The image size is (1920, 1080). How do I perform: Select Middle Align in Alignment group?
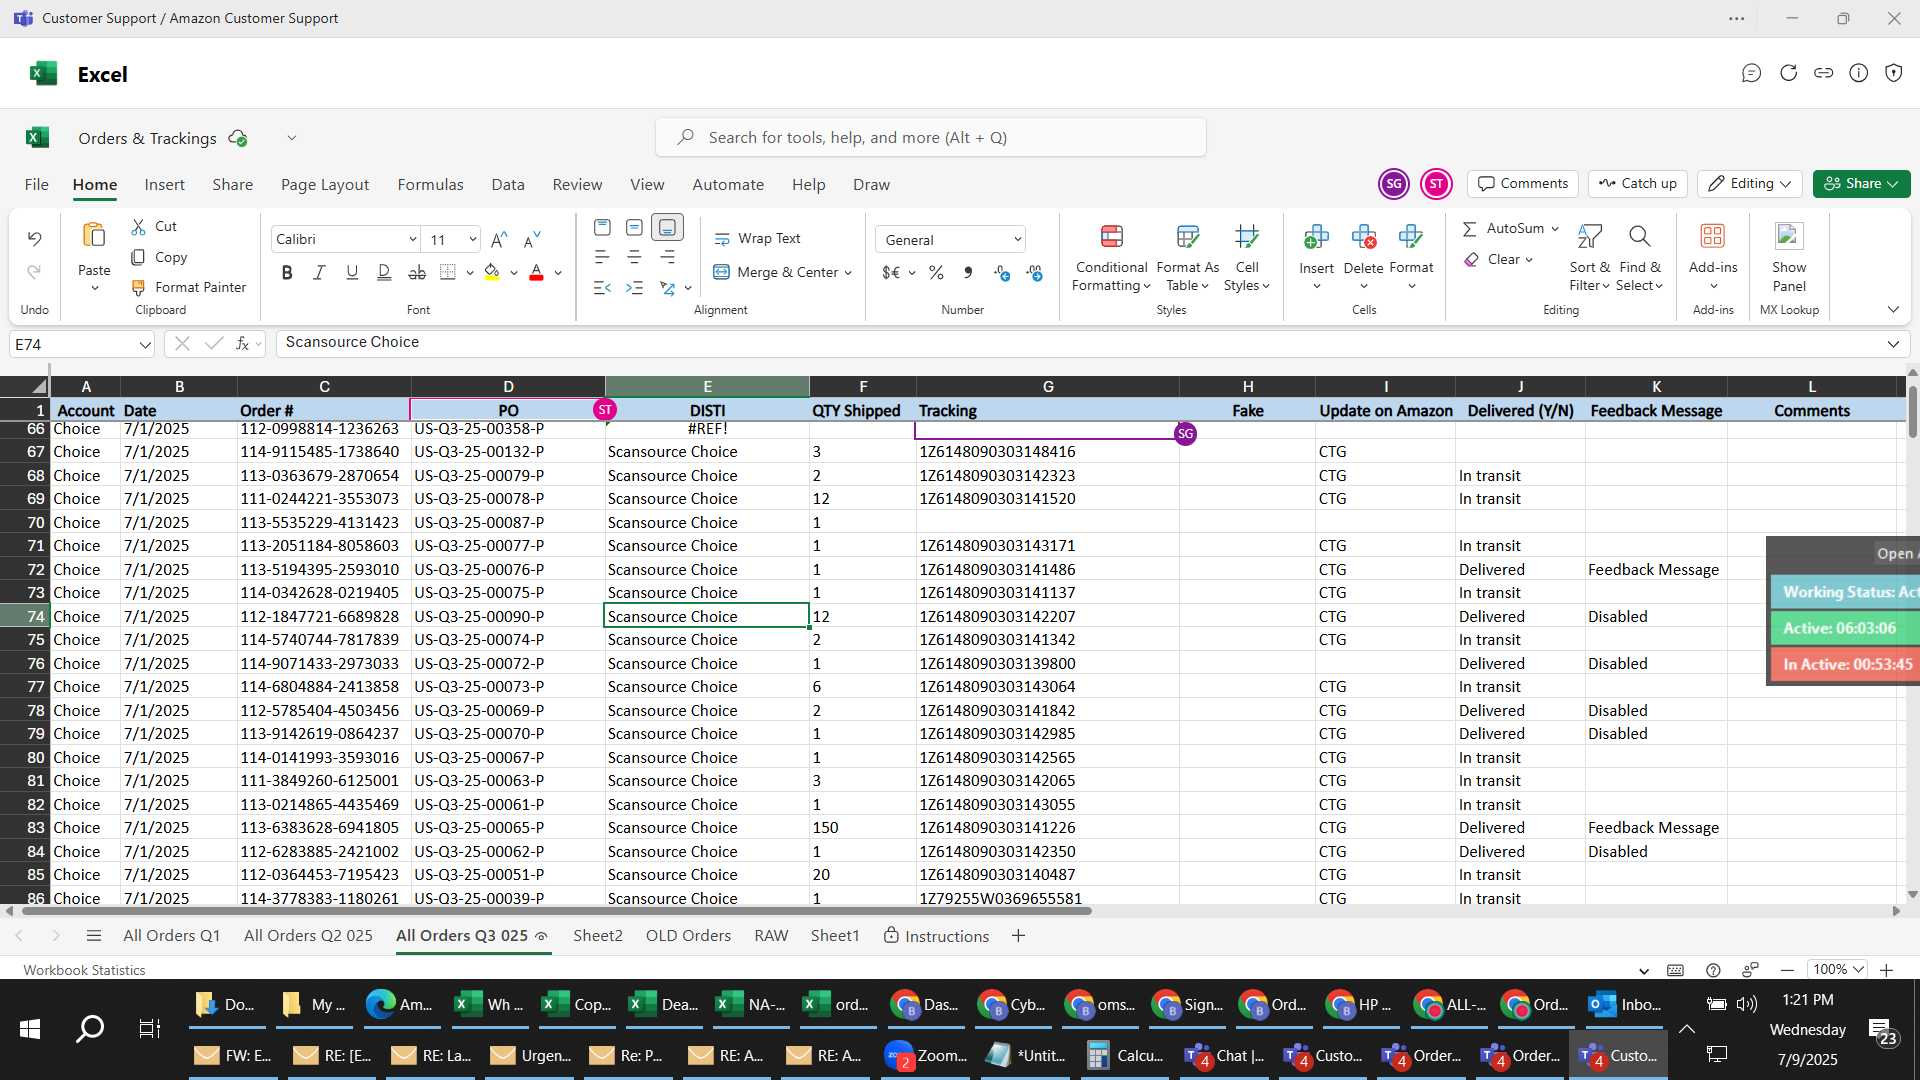[x=634, y=228]
